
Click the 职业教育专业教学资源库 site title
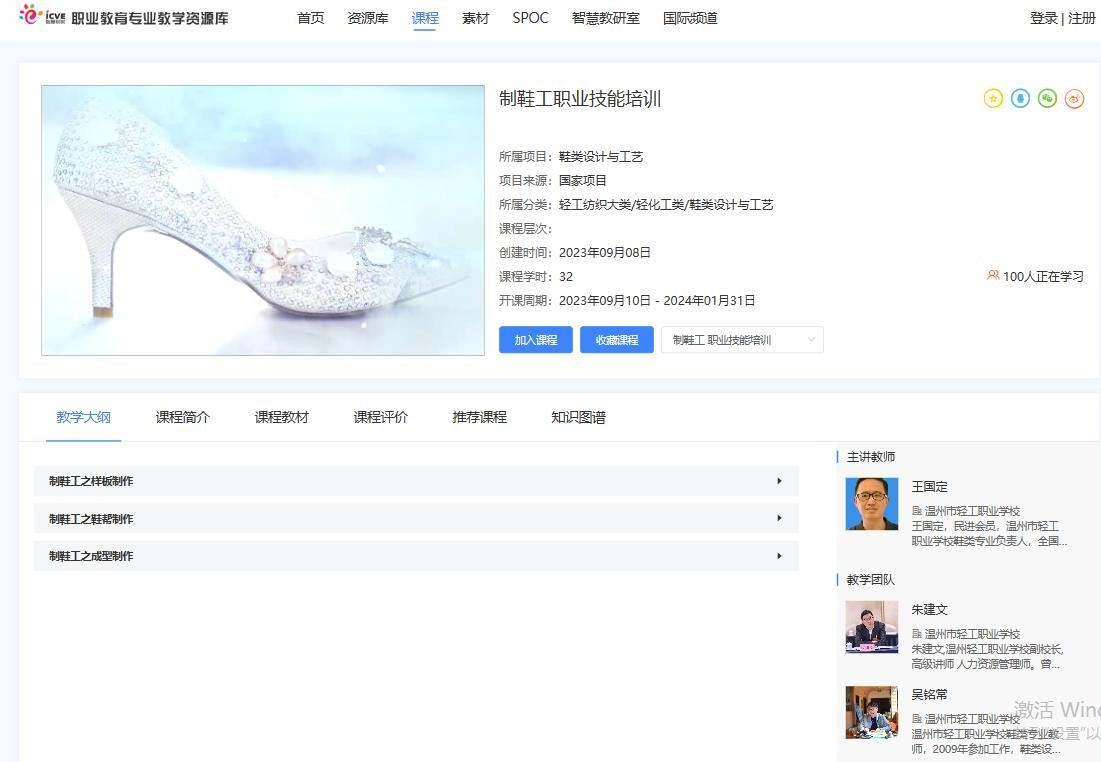tap(150, 18)
